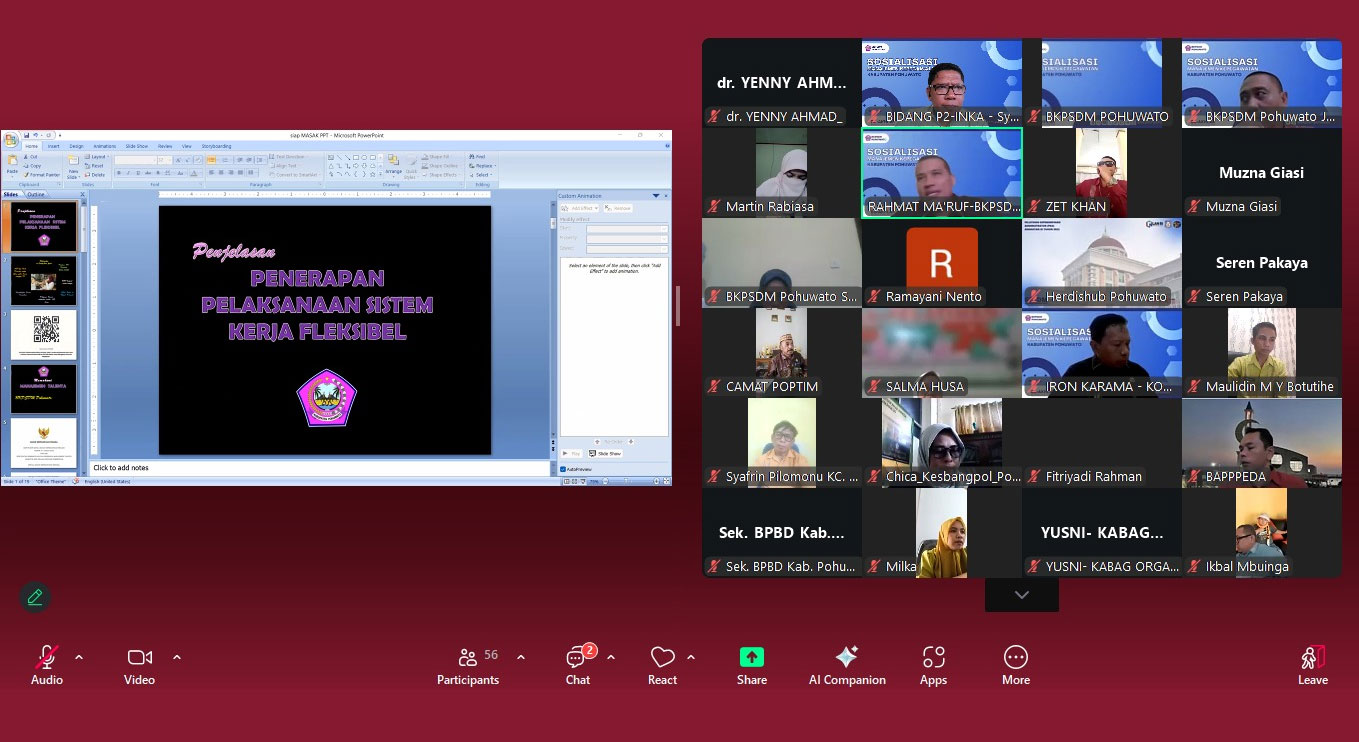The height and width of the screenshot is (742, 1359).
Task: Select RAHMAT MA'RUF-BKPSD video tile
Action: tap(941, 173)
